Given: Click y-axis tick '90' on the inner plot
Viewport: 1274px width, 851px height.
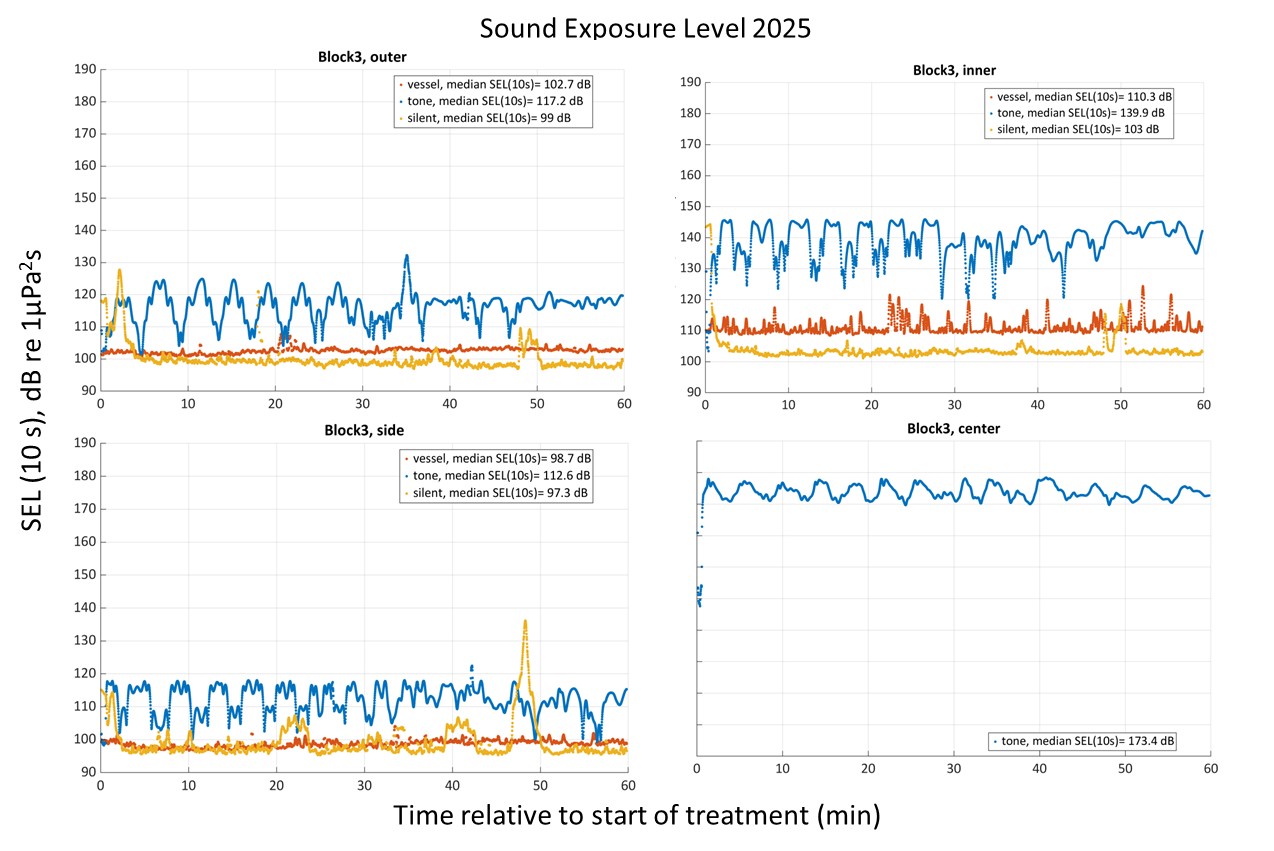Looking at the screenshot, I should [694, 392].
